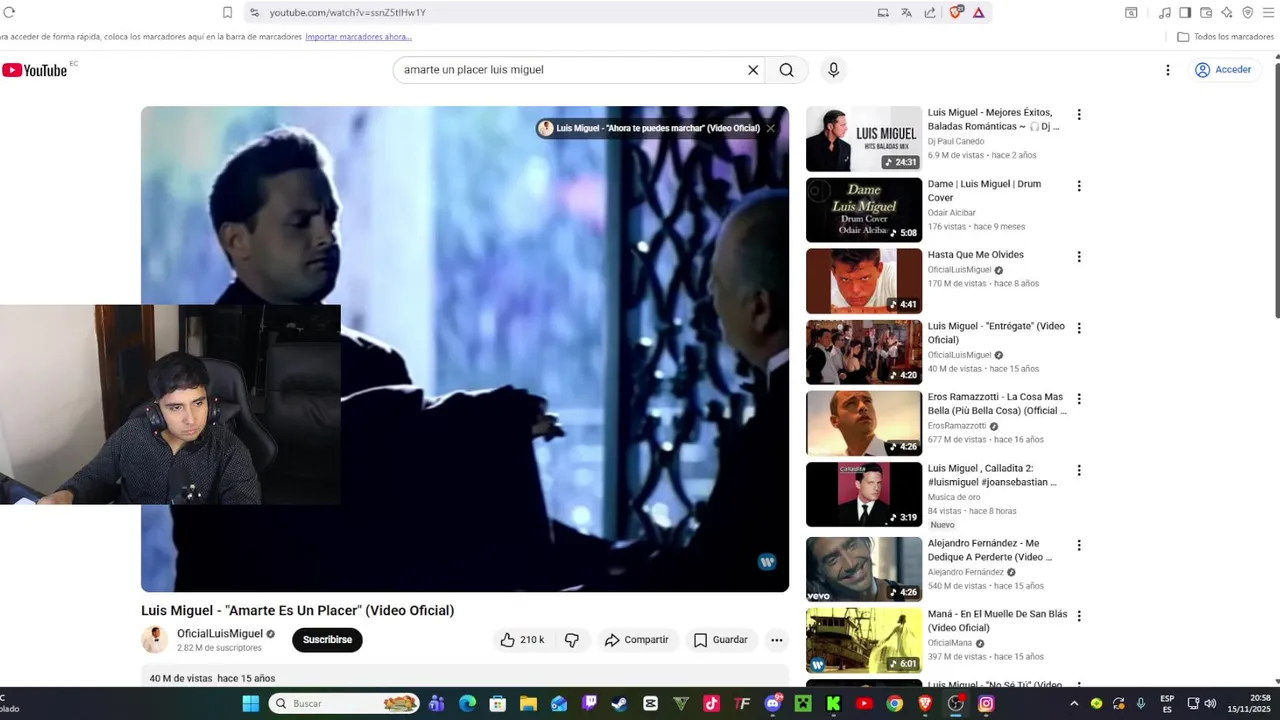Click the Acceder sign-in button
This screenshot has width=1280, height=720.
click(1223, 70)
